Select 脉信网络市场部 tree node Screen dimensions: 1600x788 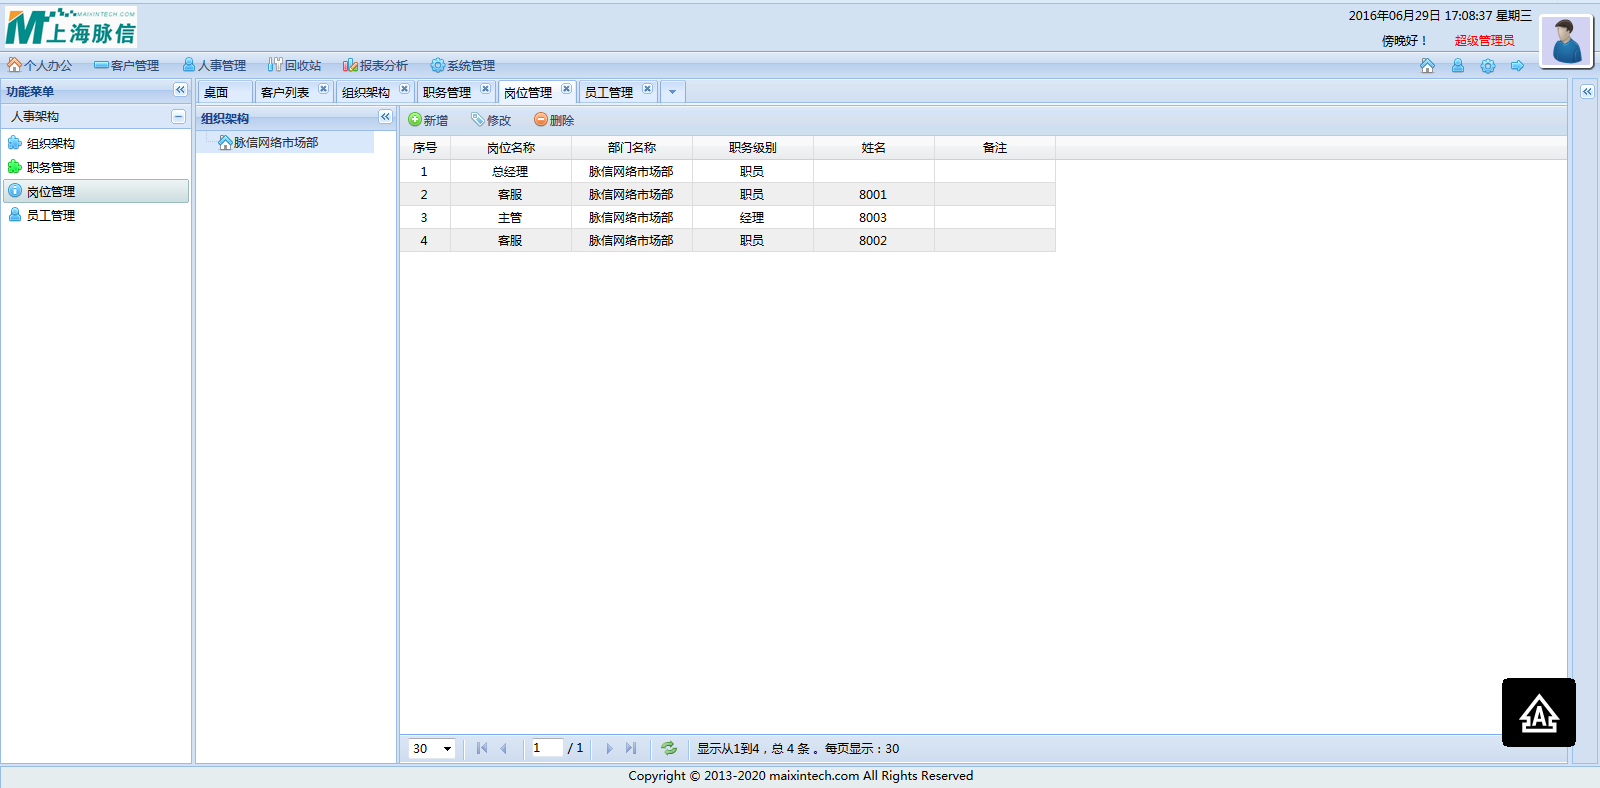click(x=276, y=143)
